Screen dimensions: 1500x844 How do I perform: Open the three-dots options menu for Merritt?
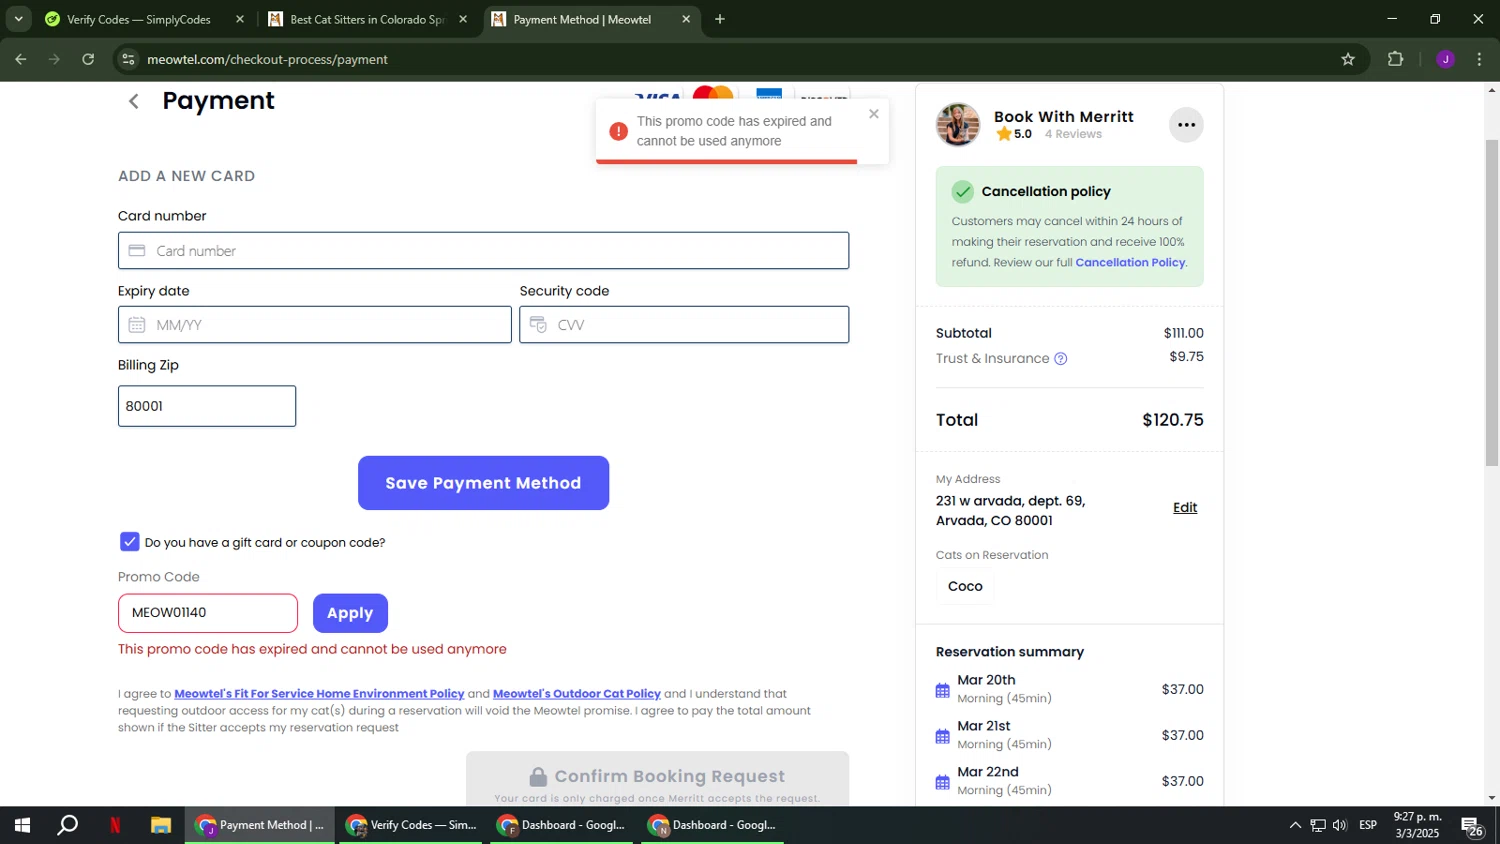(1186, 125)
